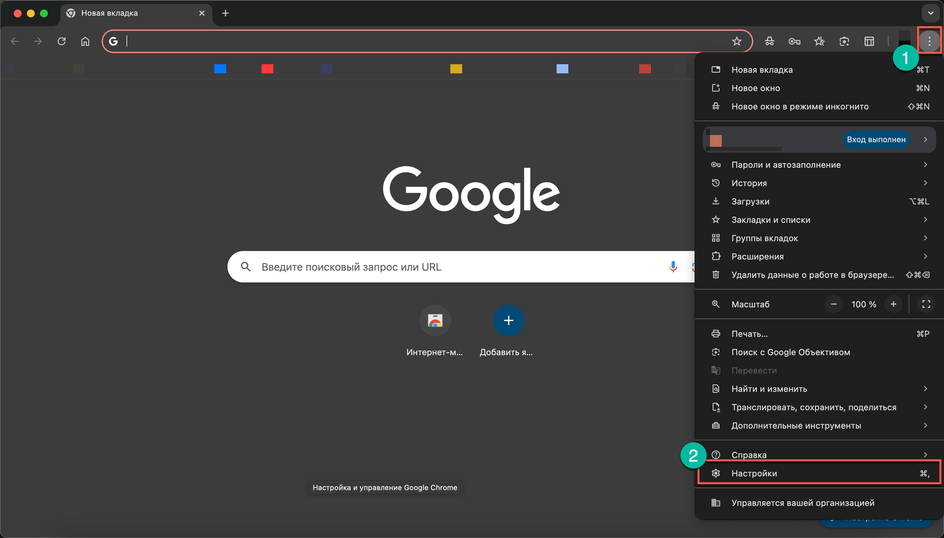Screen dimensions: 944x538
Task: Open the "Интернет-м..." shortcut tile
Action: tap(435, 331)
